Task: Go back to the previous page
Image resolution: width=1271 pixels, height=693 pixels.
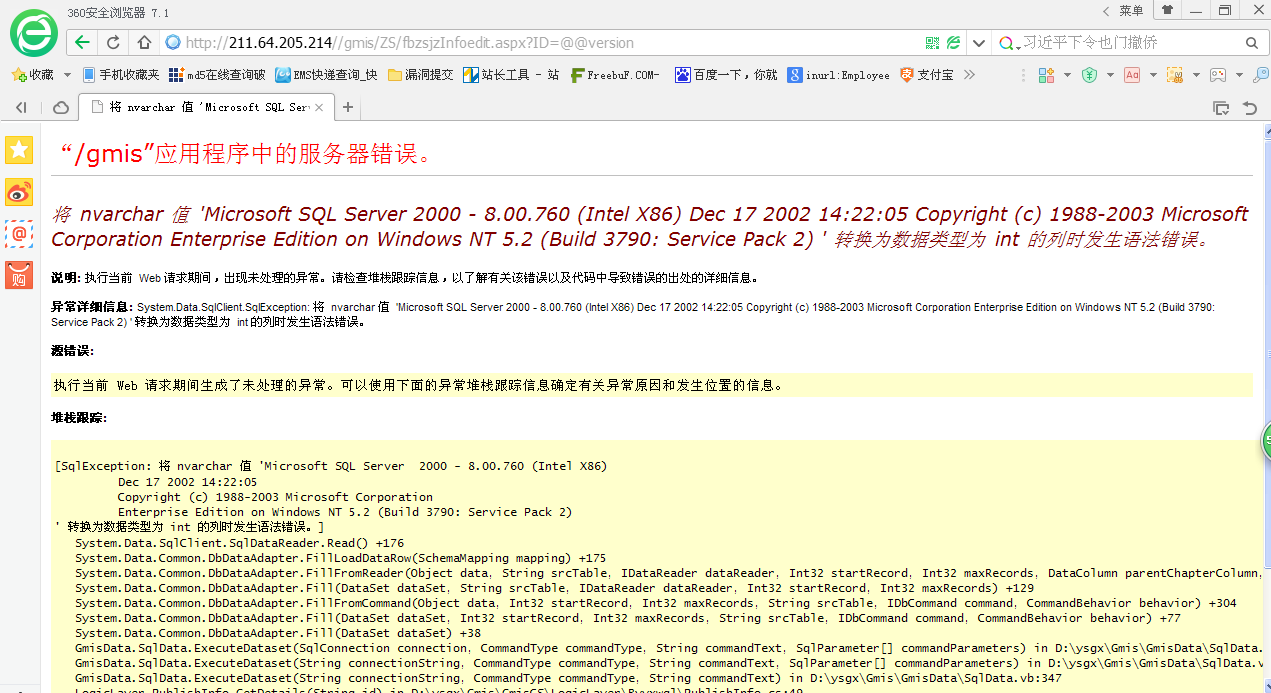Action: pyautogui.click(x=82, y=43)
